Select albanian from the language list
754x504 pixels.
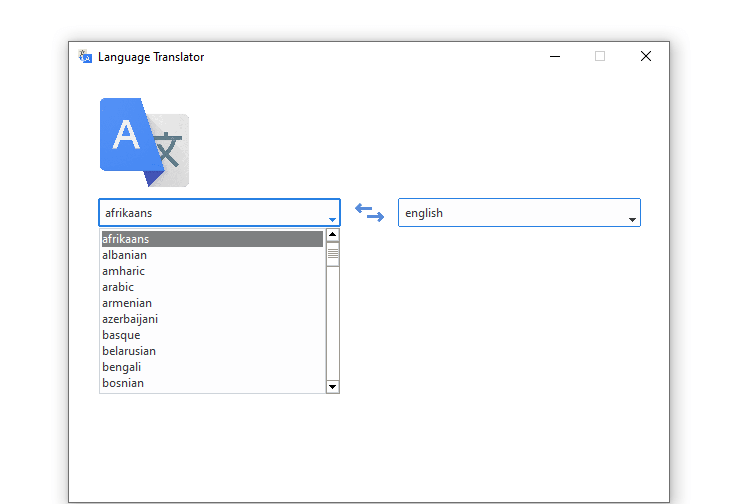[x=124, y=255]
